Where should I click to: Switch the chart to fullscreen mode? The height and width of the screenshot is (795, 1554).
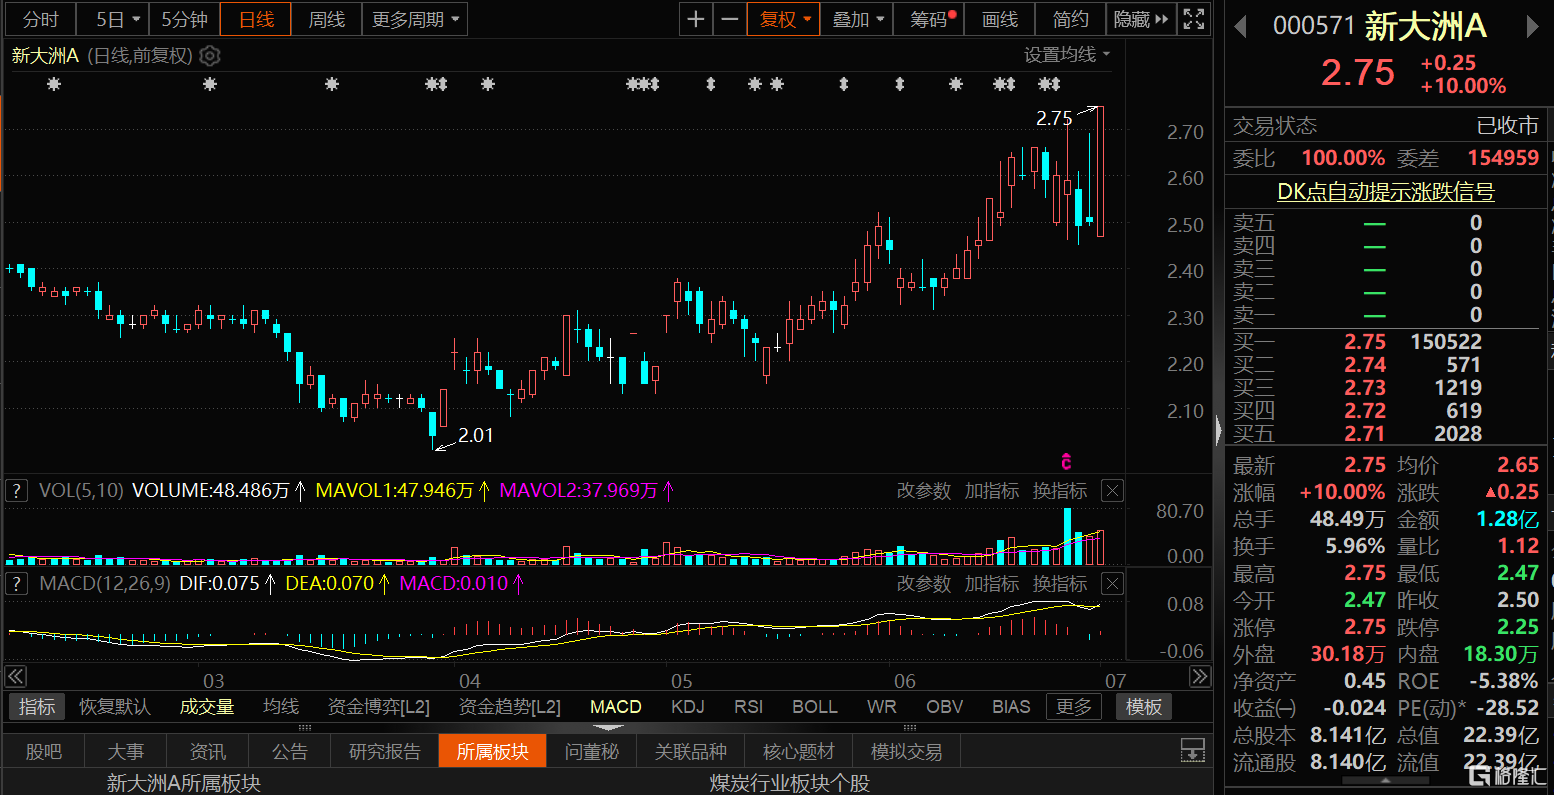[x=1193, y=19]
